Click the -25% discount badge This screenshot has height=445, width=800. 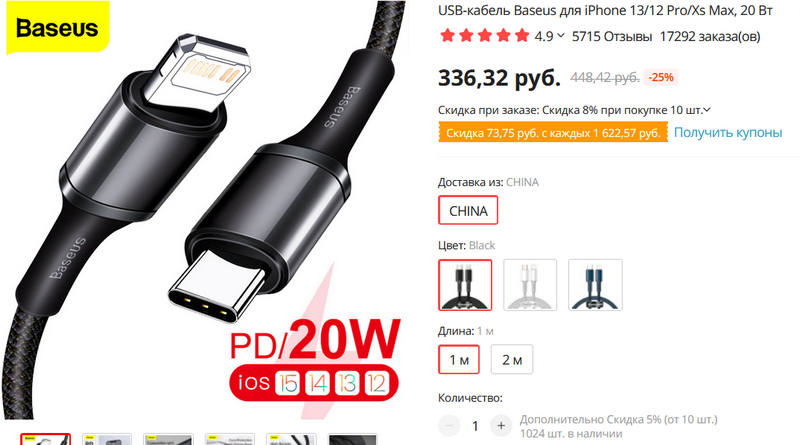661,78
